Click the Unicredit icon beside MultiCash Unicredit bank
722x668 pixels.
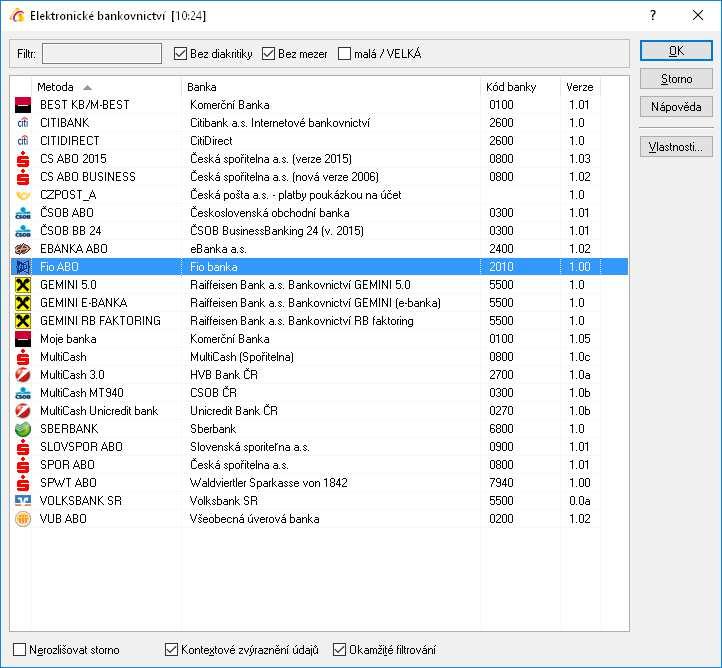click(23, 411)
